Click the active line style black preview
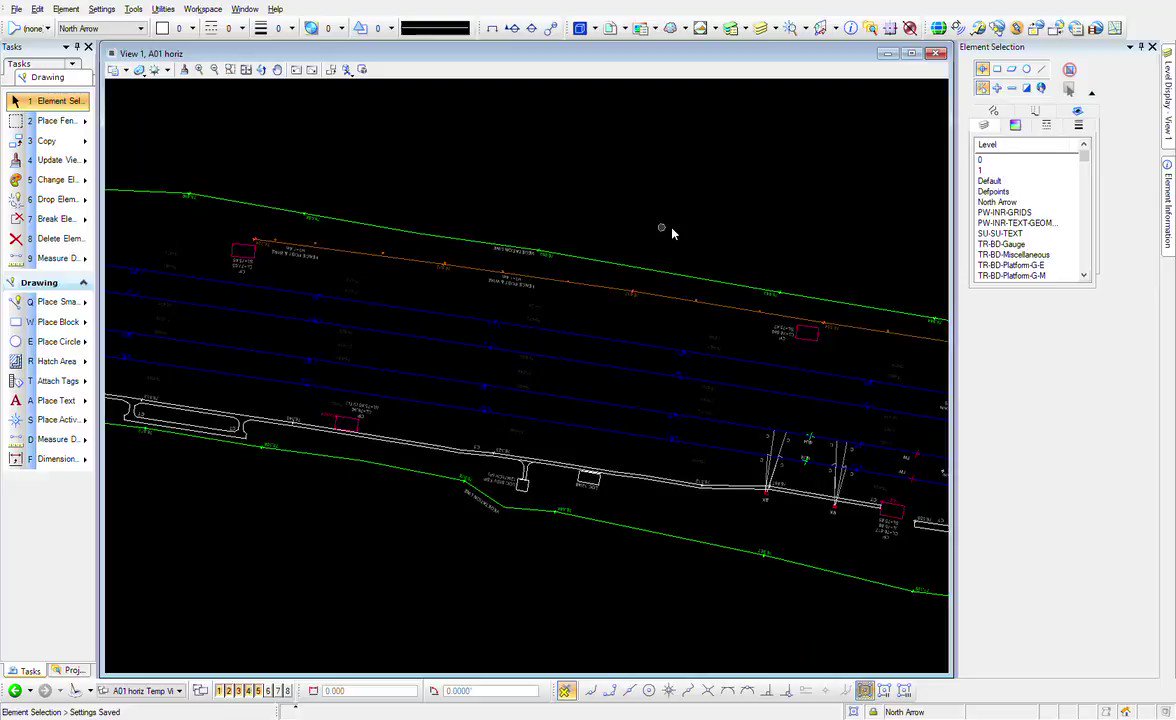This screenshot has height=720, width=1176. pos(435,28)
